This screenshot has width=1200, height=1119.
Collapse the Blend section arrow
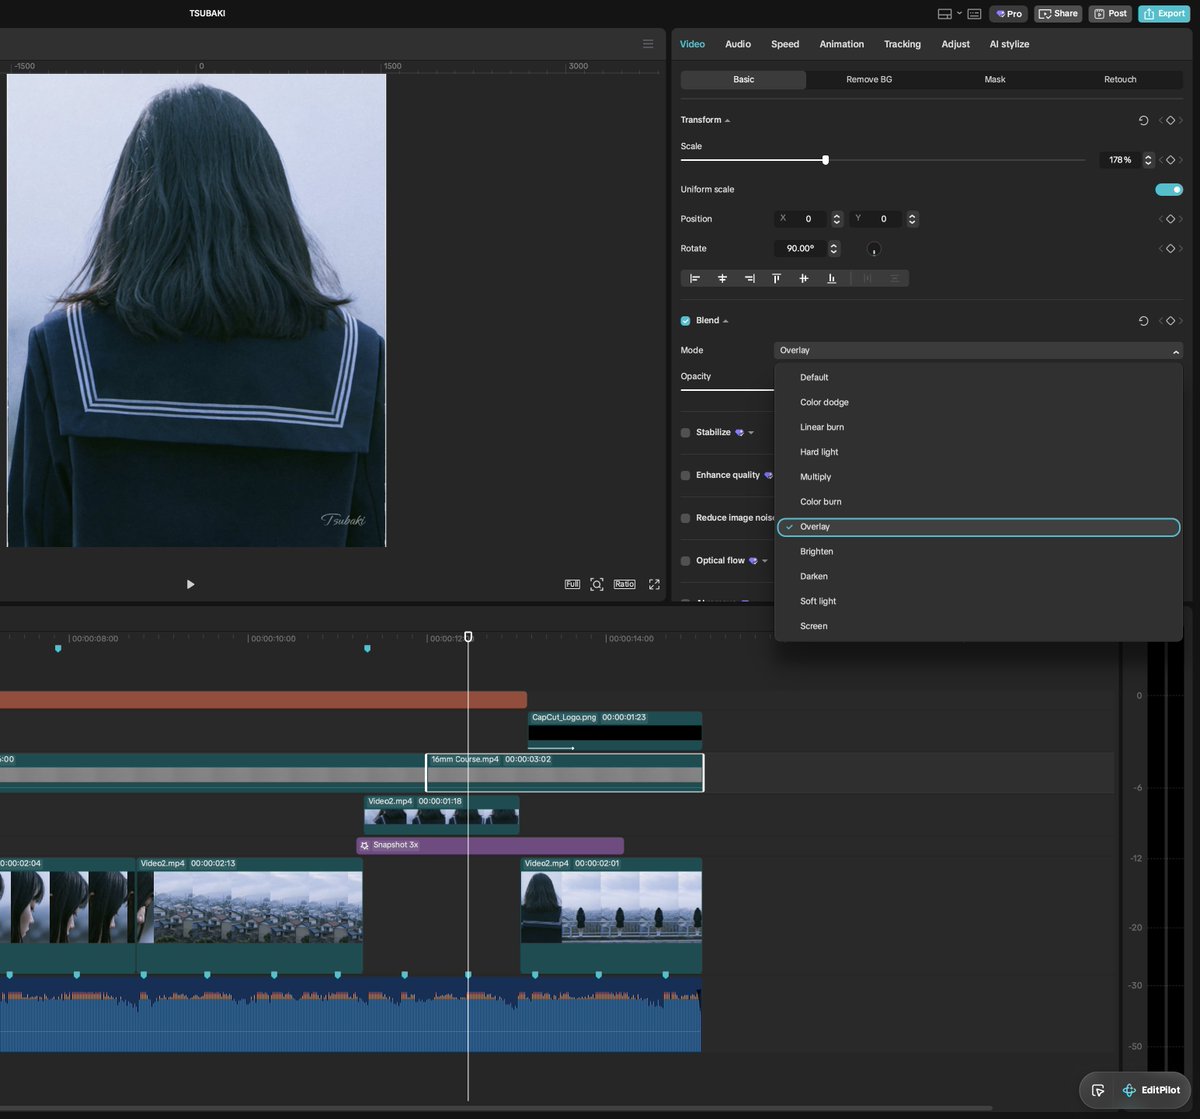click(x=726, y=321)
